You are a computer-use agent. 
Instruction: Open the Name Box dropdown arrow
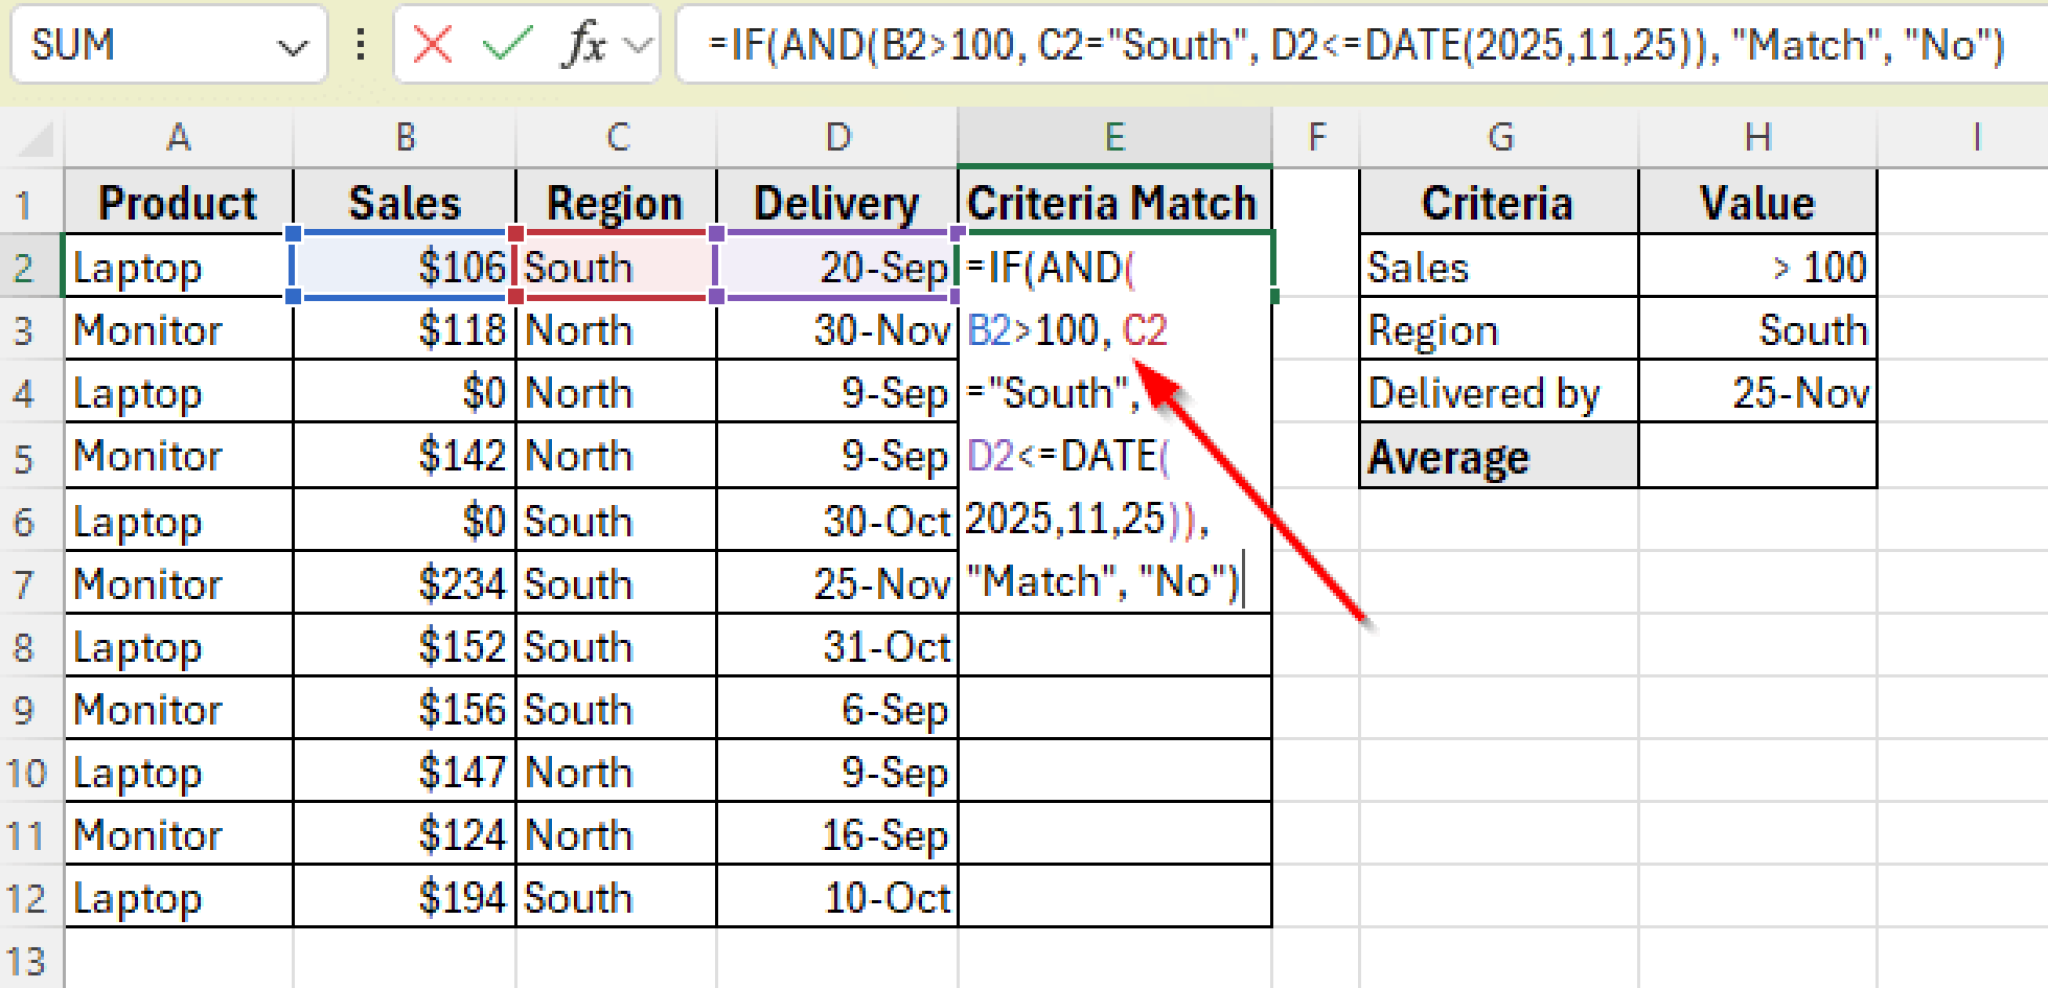click(290, 44)
